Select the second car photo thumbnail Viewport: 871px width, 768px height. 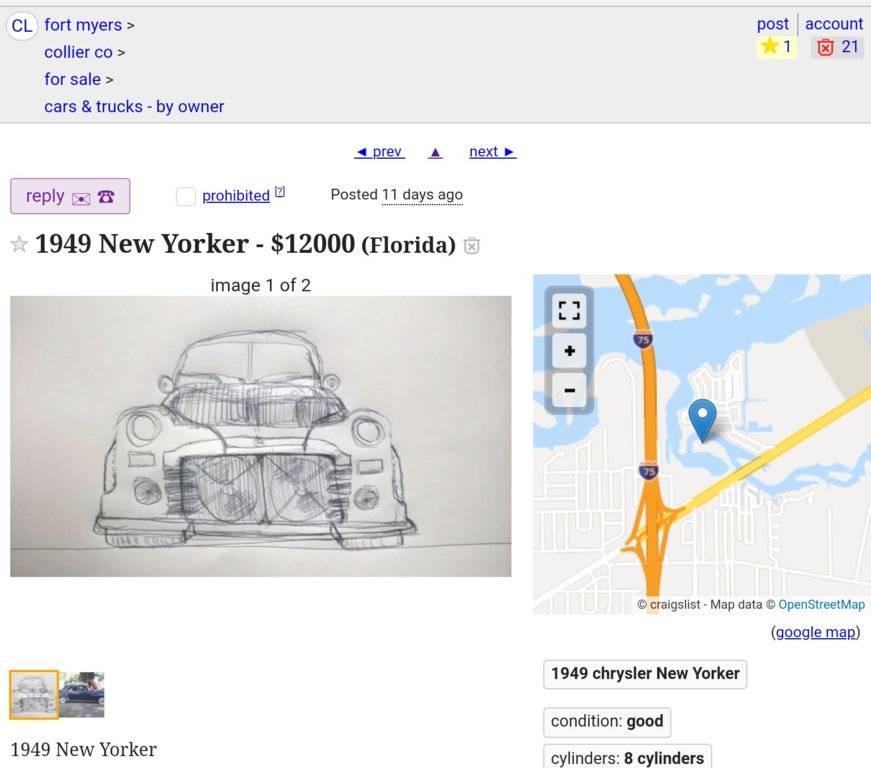[82, 694]
